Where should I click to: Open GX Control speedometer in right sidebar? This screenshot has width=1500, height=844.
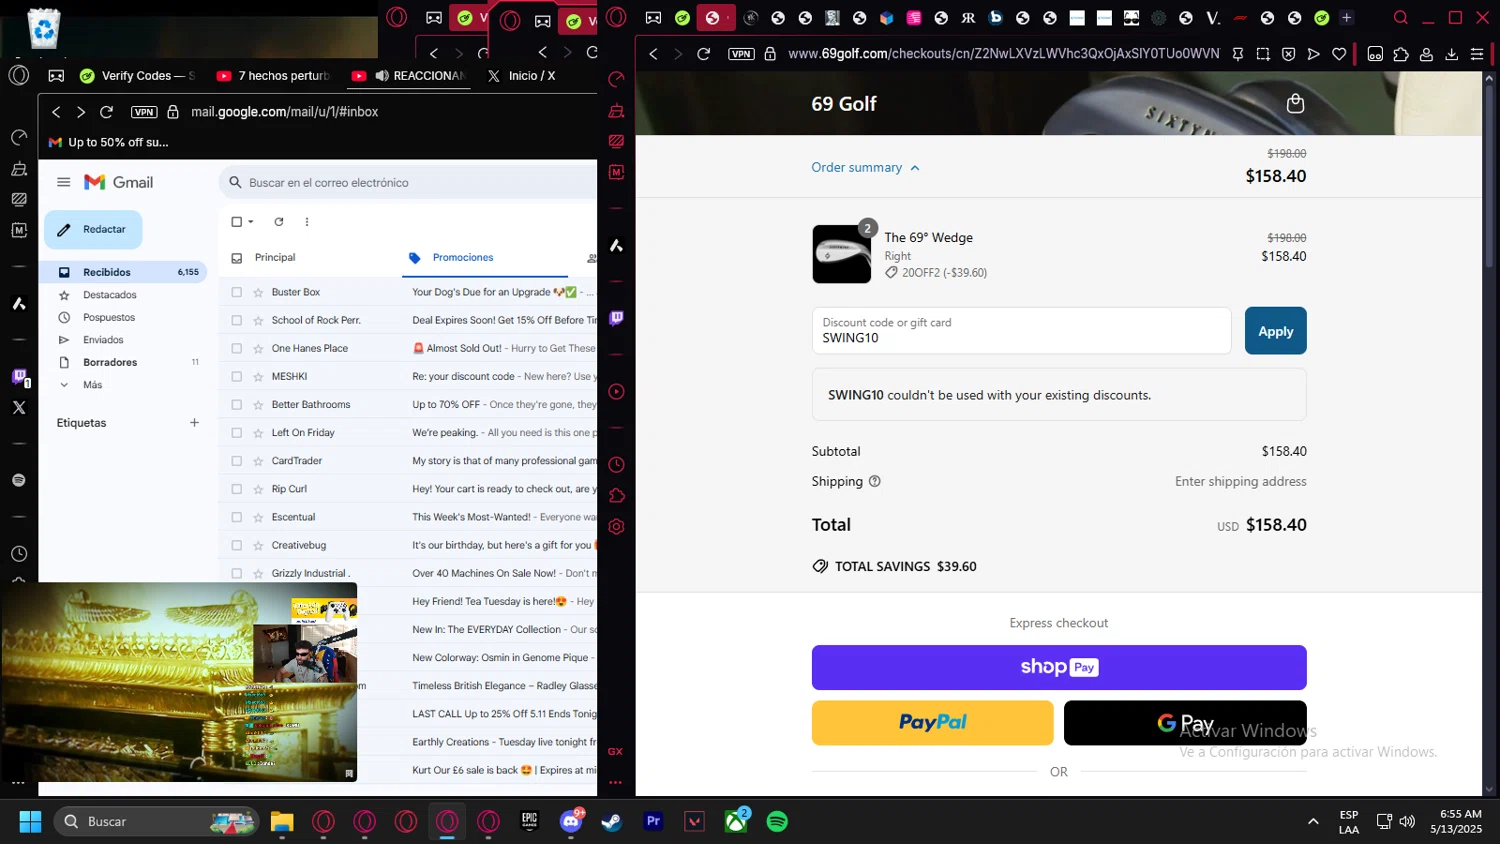pyautogui.click(x=616, y=79)
